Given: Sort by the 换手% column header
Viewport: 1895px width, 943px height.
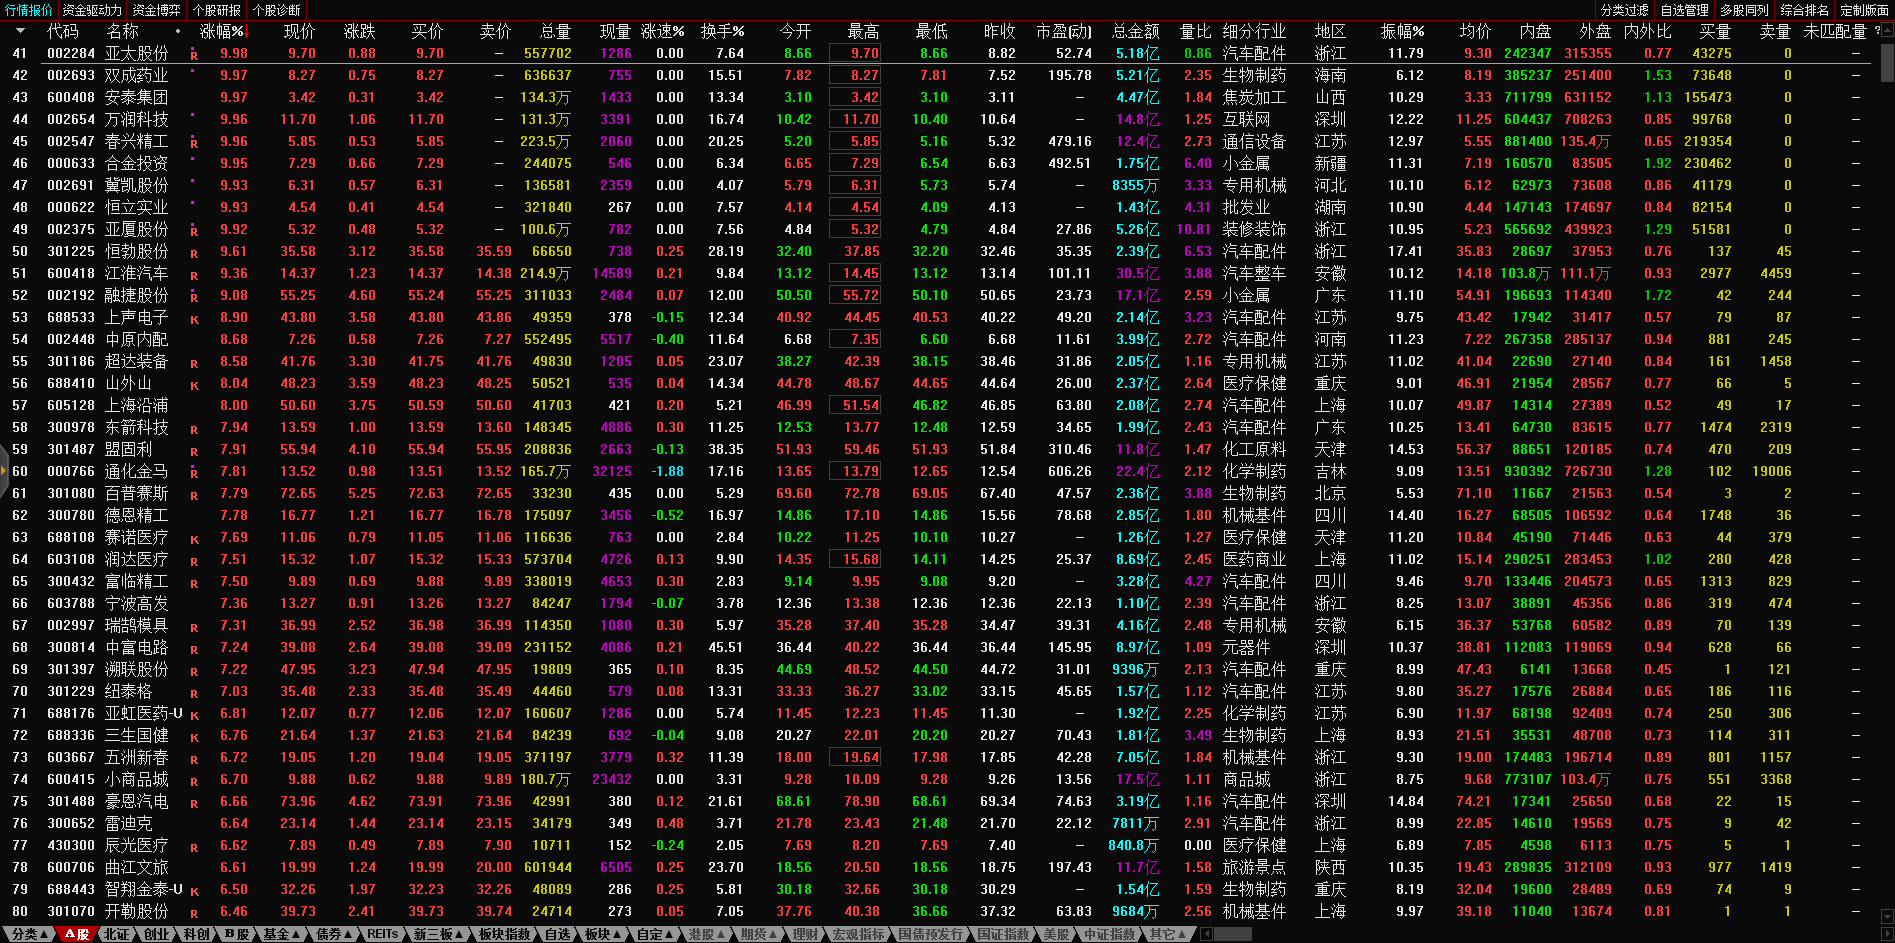Looking at the screenshot, I should point(722,31).
